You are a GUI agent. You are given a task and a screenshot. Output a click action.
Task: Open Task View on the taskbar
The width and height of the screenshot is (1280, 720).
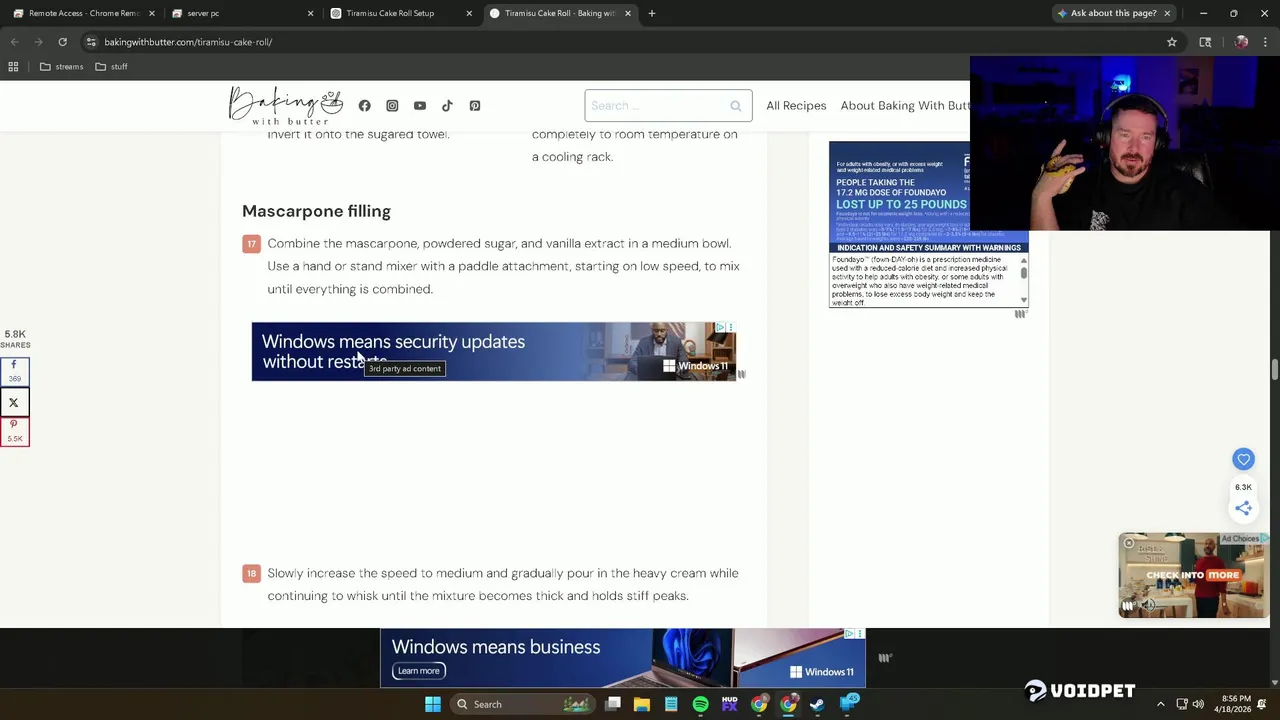pyautogui.click(x=613, y=704)
